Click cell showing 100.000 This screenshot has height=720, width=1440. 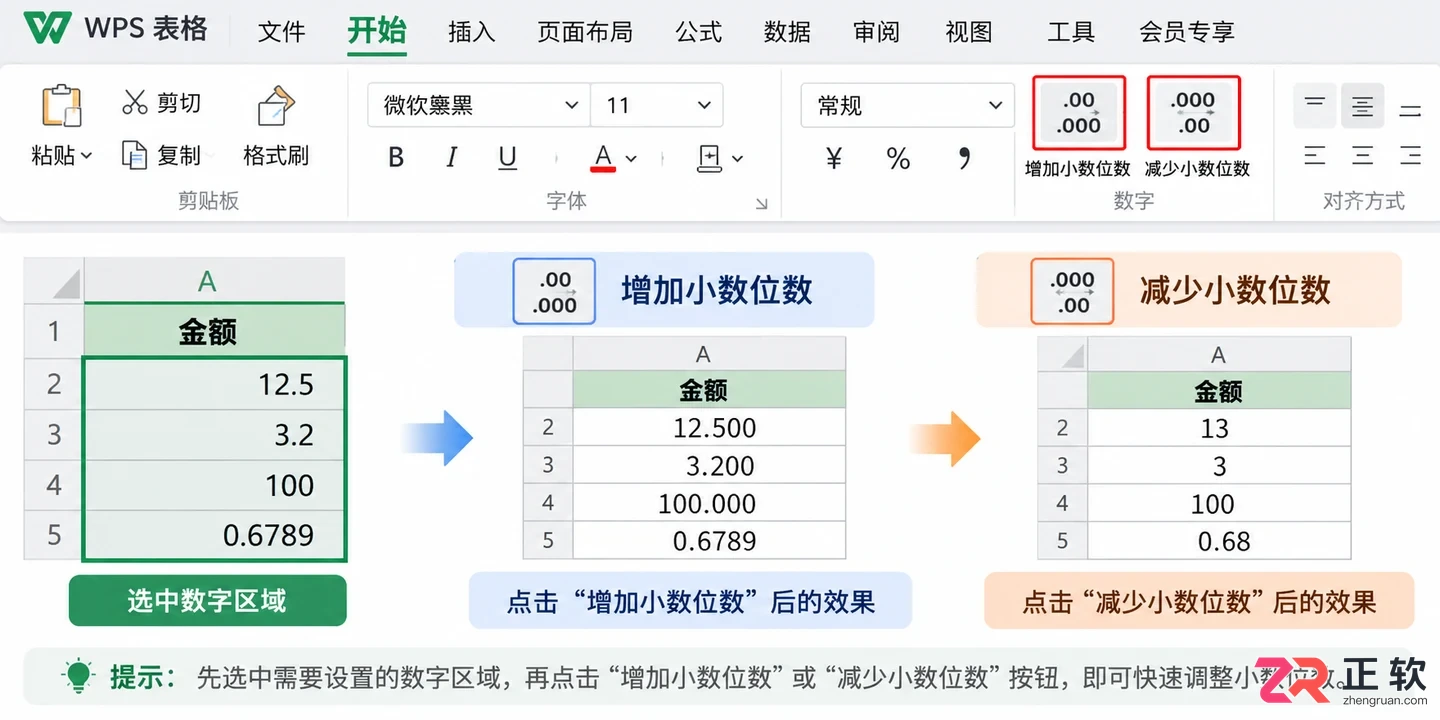point(709,504)
